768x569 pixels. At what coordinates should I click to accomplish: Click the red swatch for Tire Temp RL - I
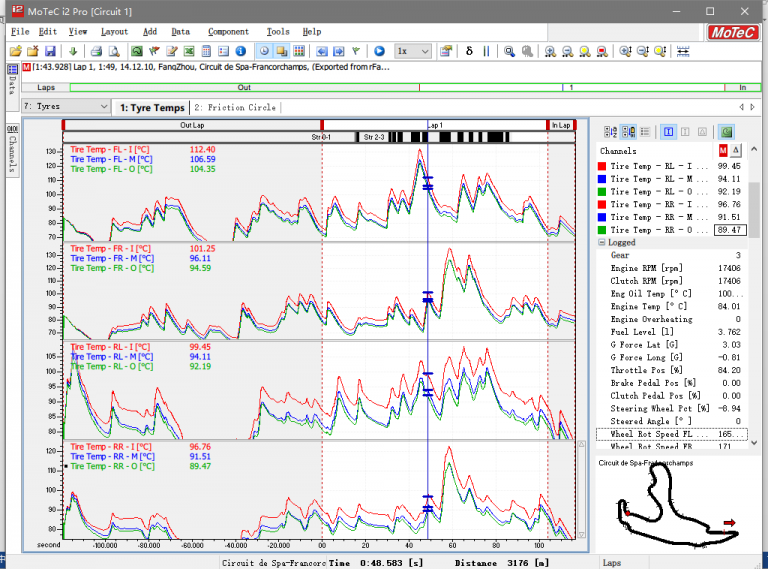(x=602, y=166)
